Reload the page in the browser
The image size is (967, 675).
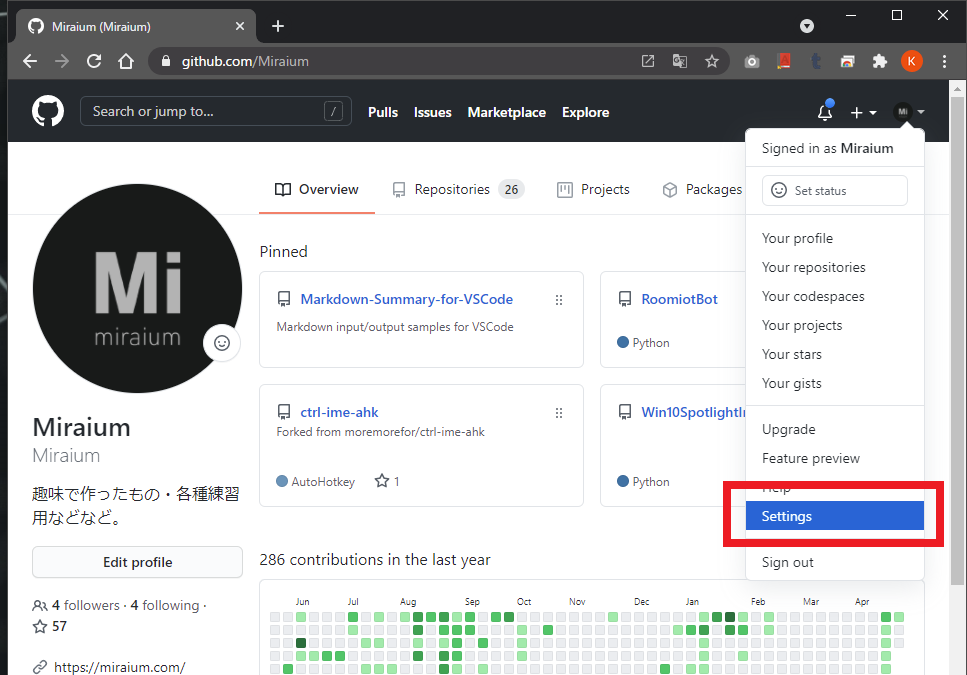(94, 61)
